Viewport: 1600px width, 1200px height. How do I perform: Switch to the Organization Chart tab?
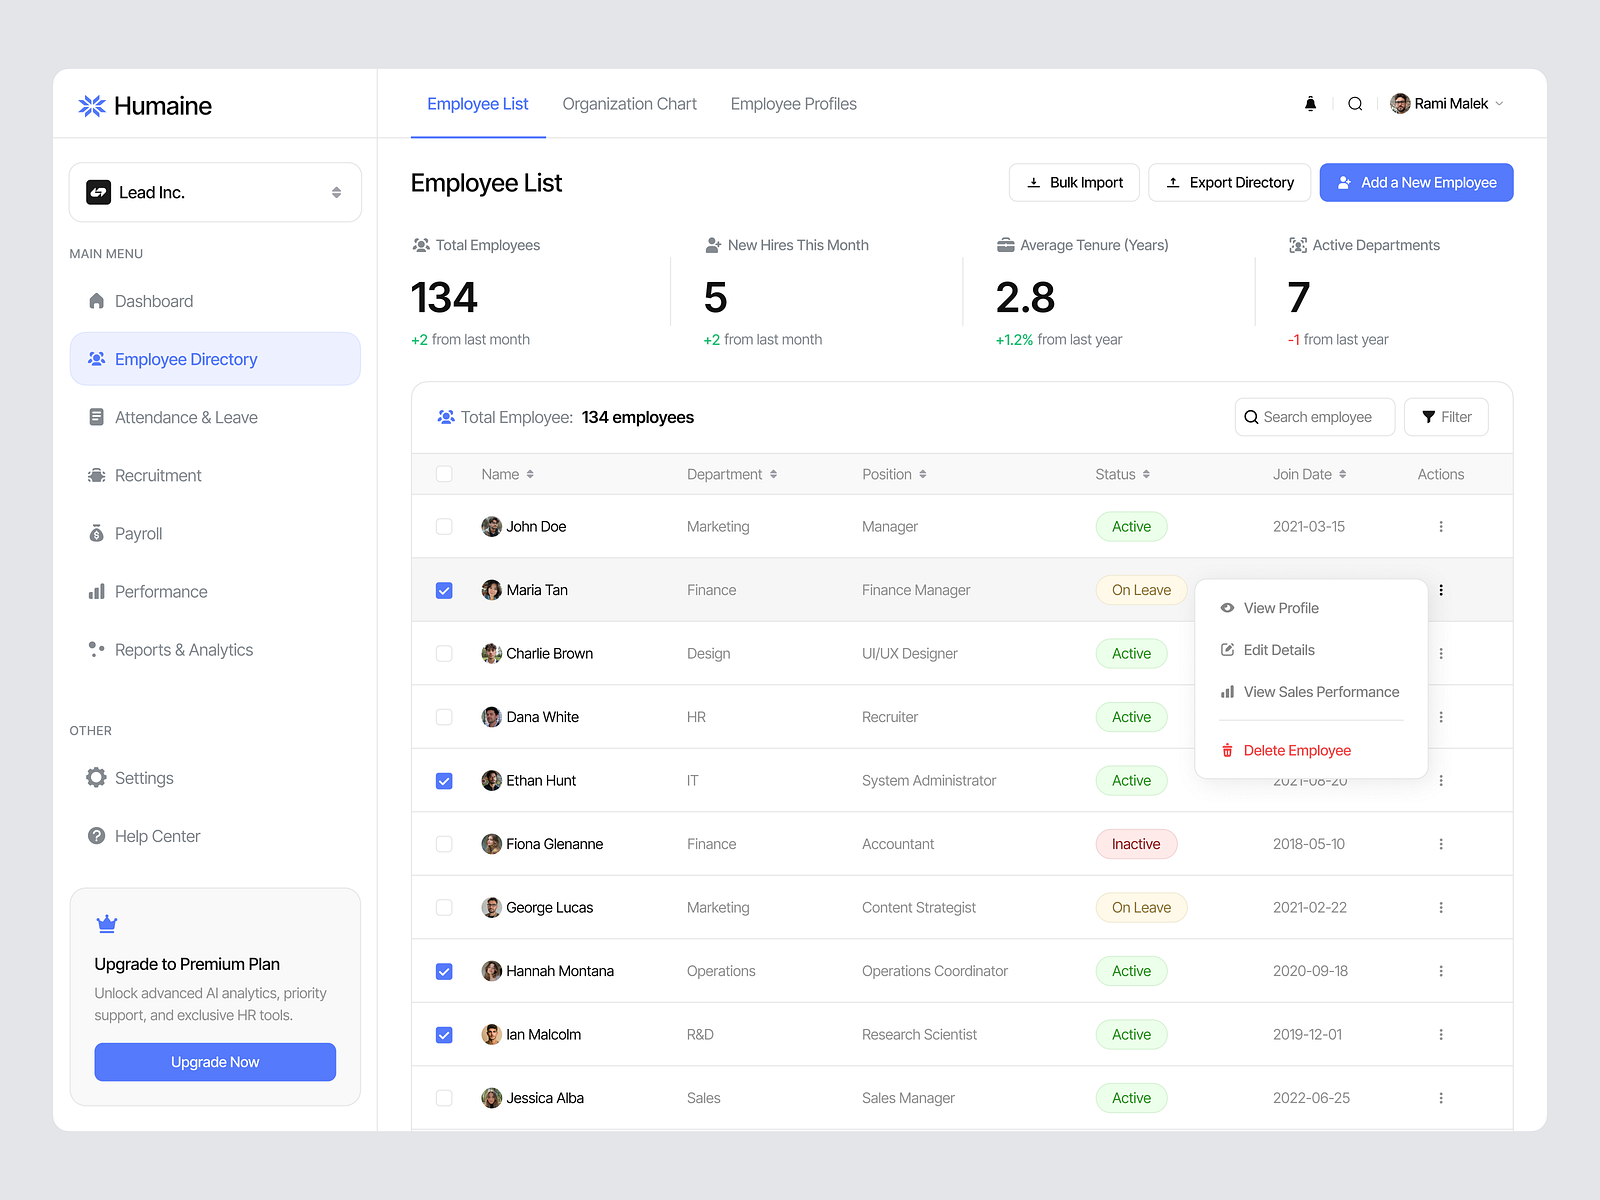click(629, 103)
